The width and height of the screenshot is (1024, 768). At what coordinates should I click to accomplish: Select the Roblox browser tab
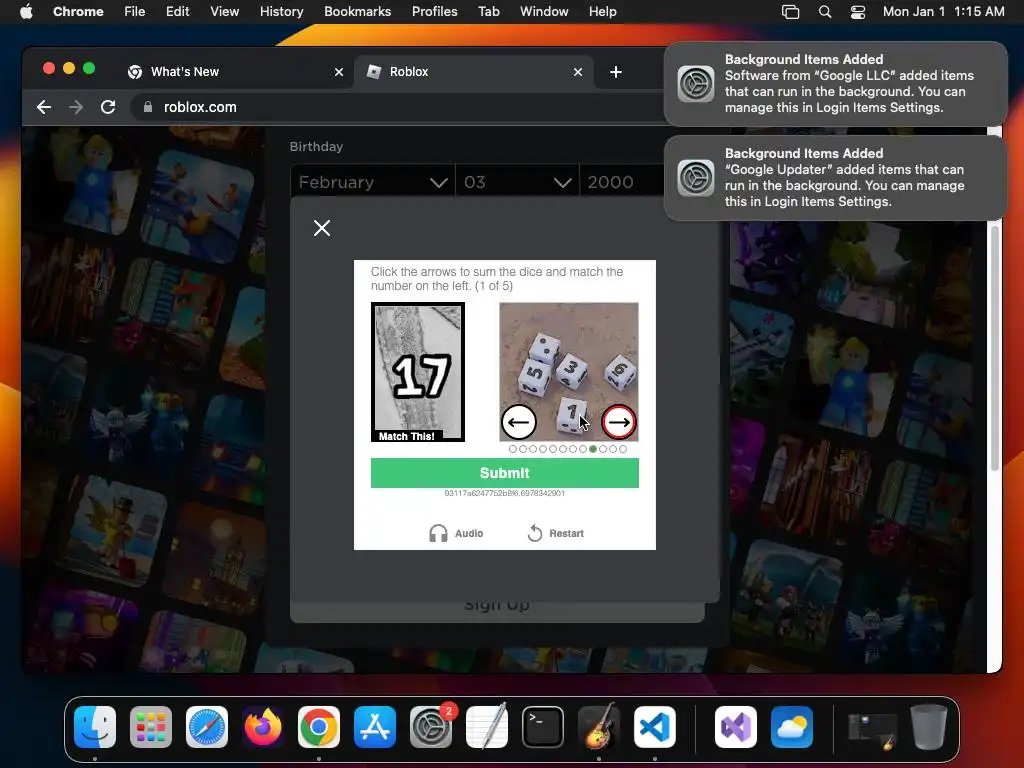click(473, 72)
